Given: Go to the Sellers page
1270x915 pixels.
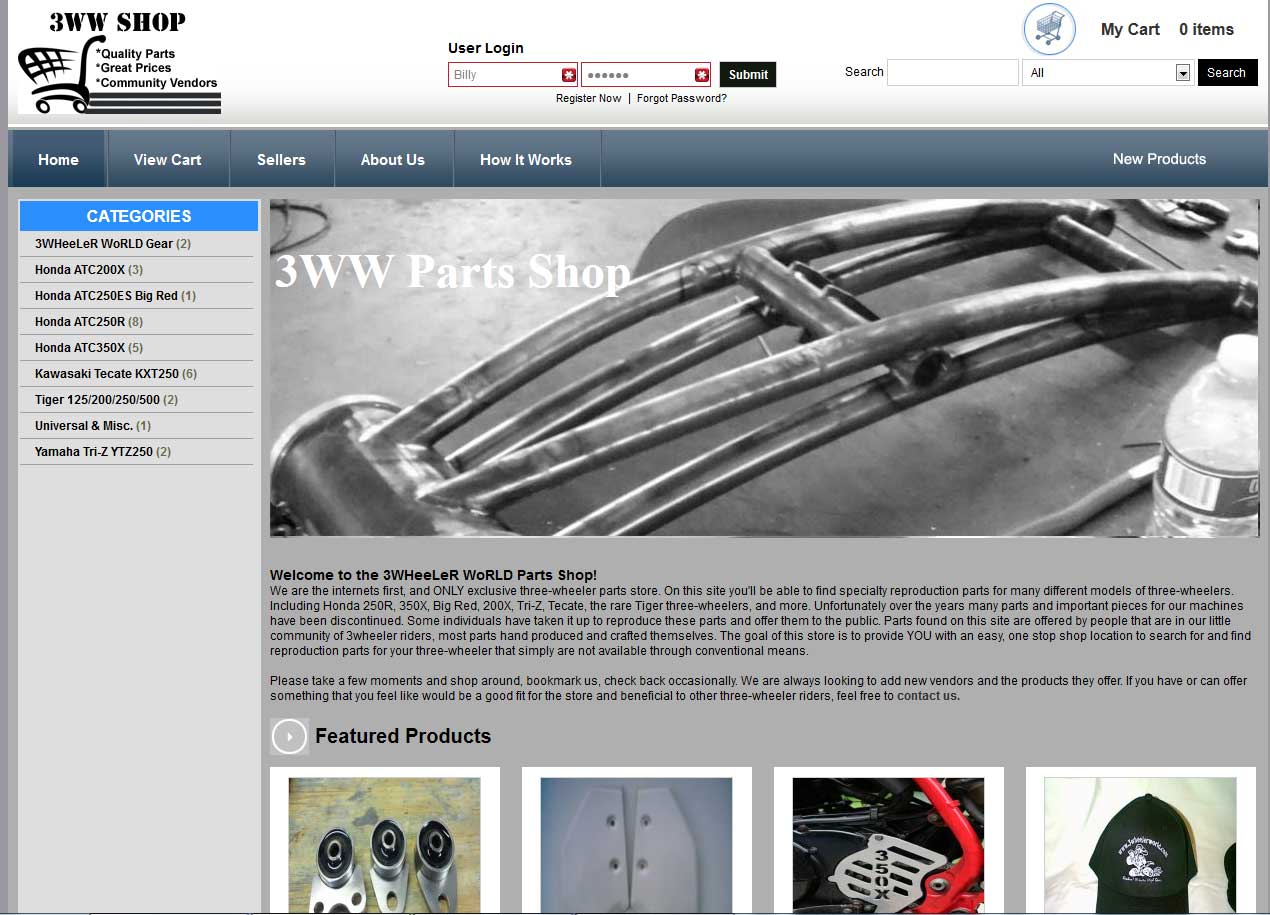Looking at the screenshot, I should 281,160.
